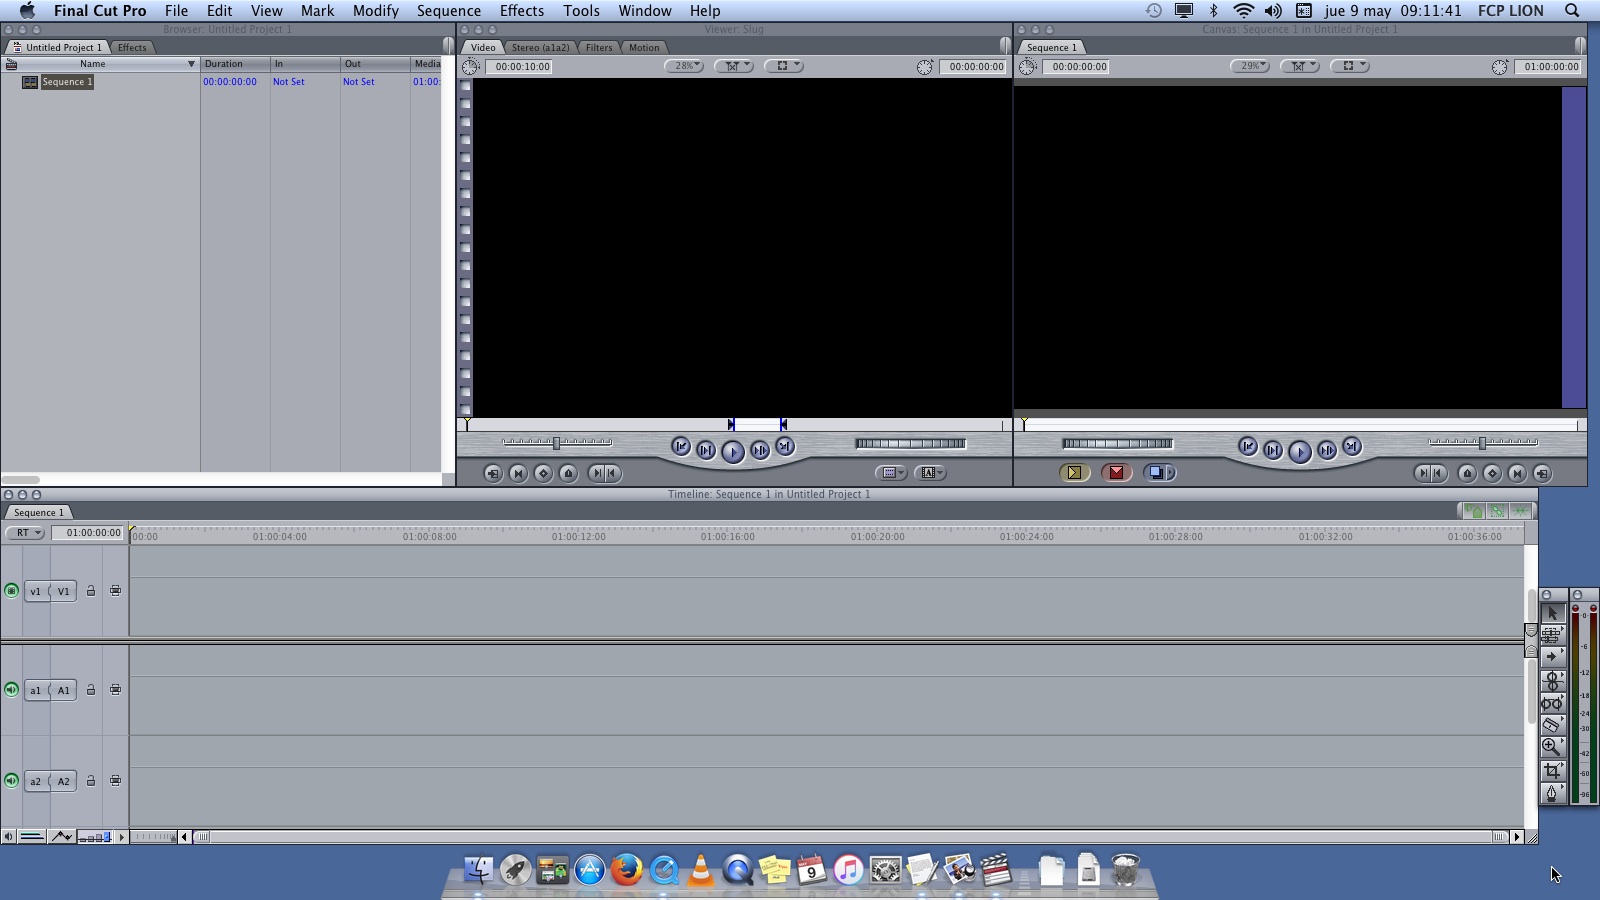The width and height of the screenshot is (1600, 900).
Task: Toggle Auto Select on A1 track
Action: pos(115,690)
